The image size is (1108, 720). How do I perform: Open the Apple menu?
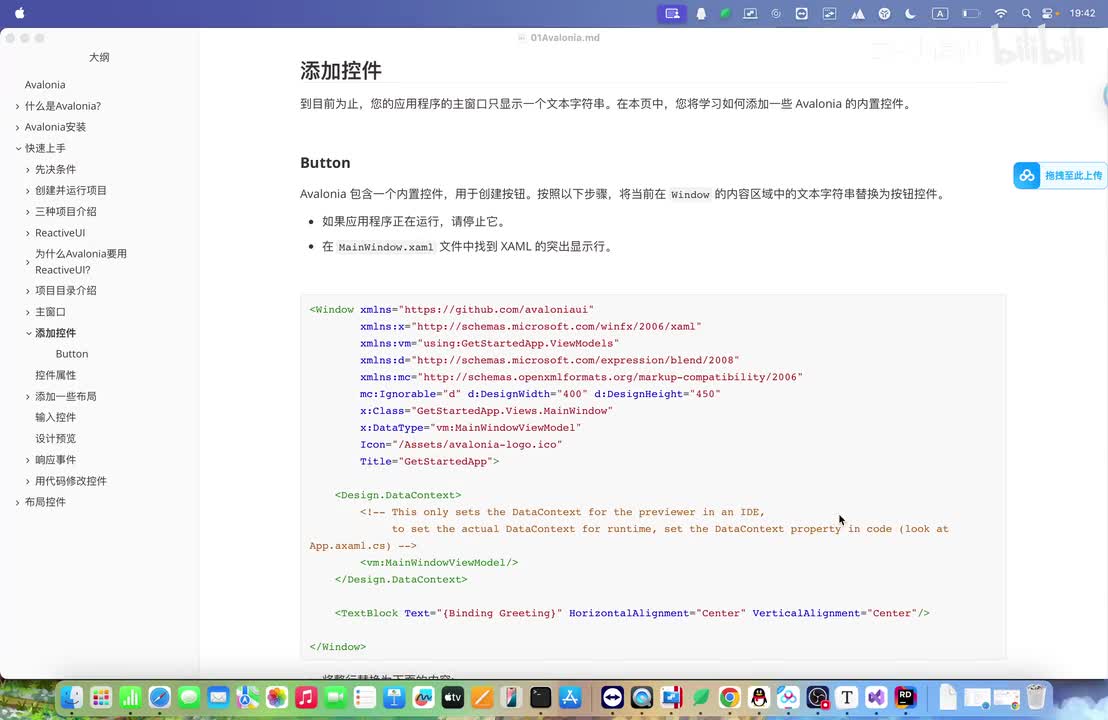[x=20, y=13]
